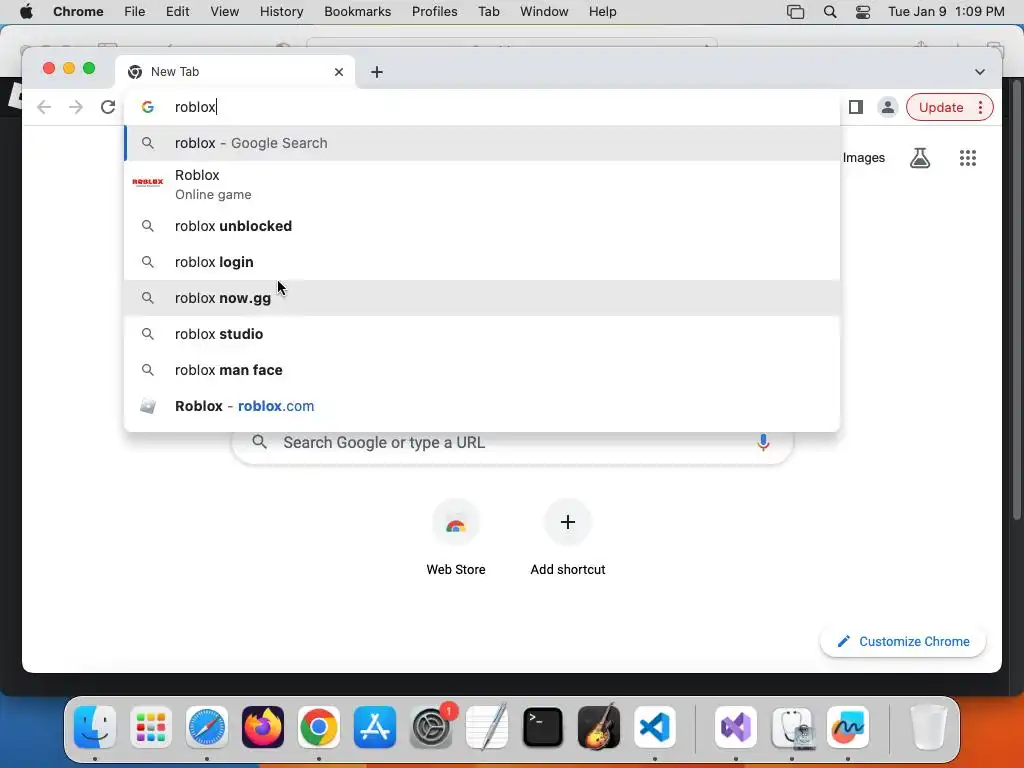Screen dimensions: 1024x768
Task: Select 'roblox login' suggestion
Action: (482, 262)
